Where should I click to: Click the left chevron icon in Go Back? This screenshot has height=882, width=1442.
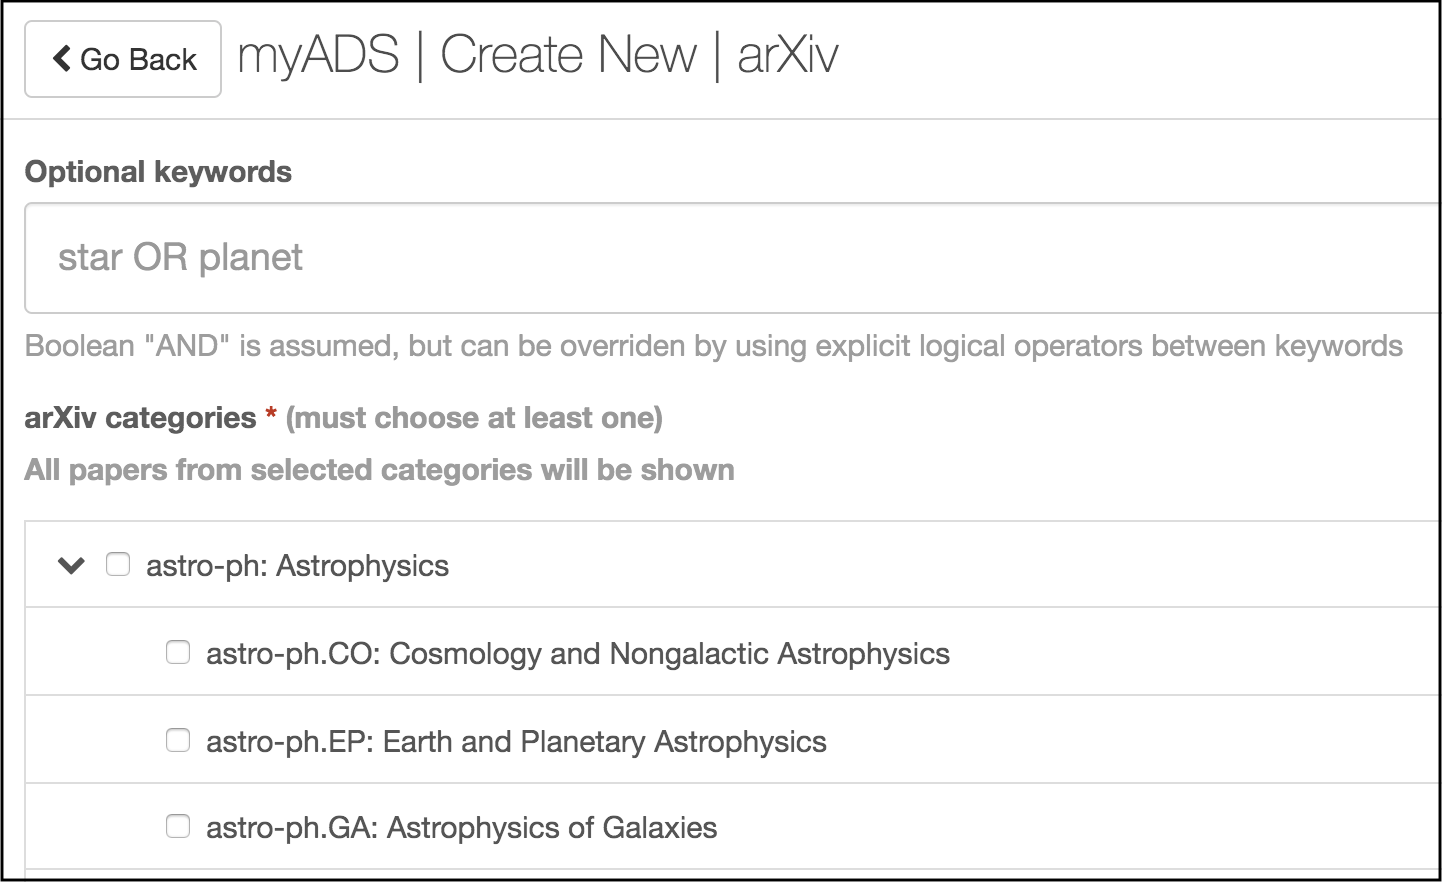[62, 59]
